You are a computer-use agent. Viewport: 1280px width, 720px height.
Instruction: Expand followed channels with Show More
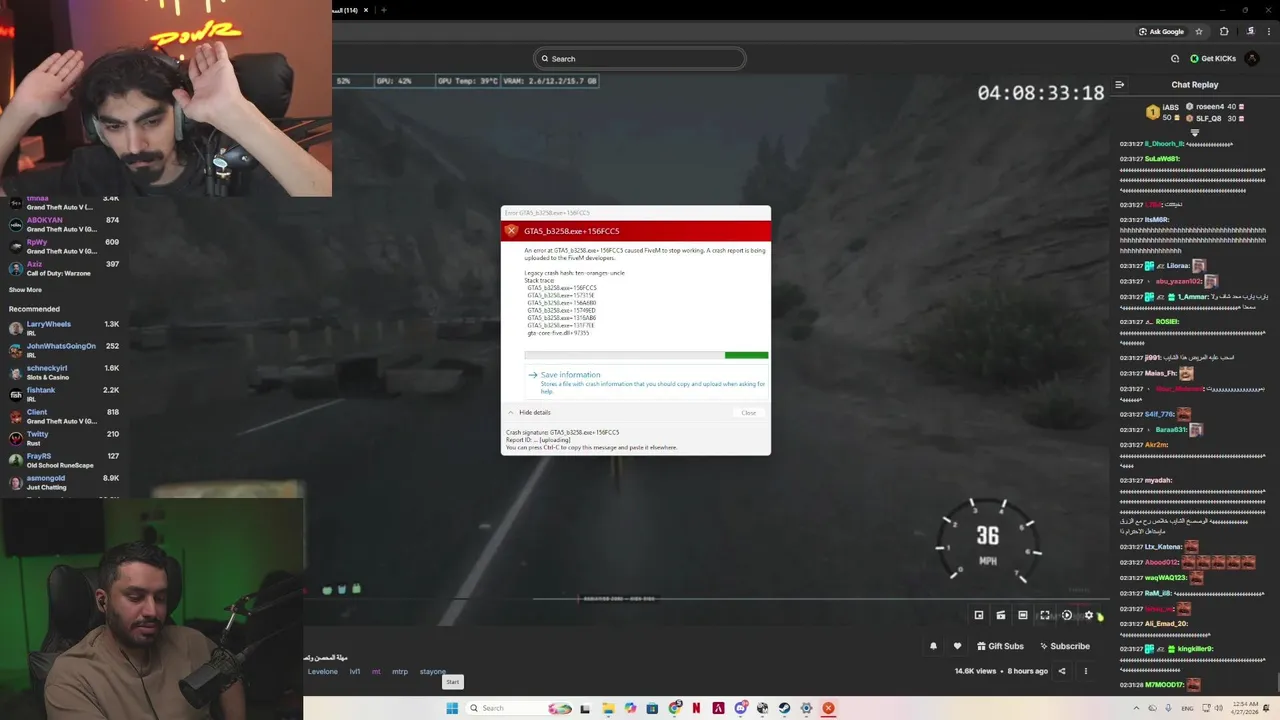point(25,290)
